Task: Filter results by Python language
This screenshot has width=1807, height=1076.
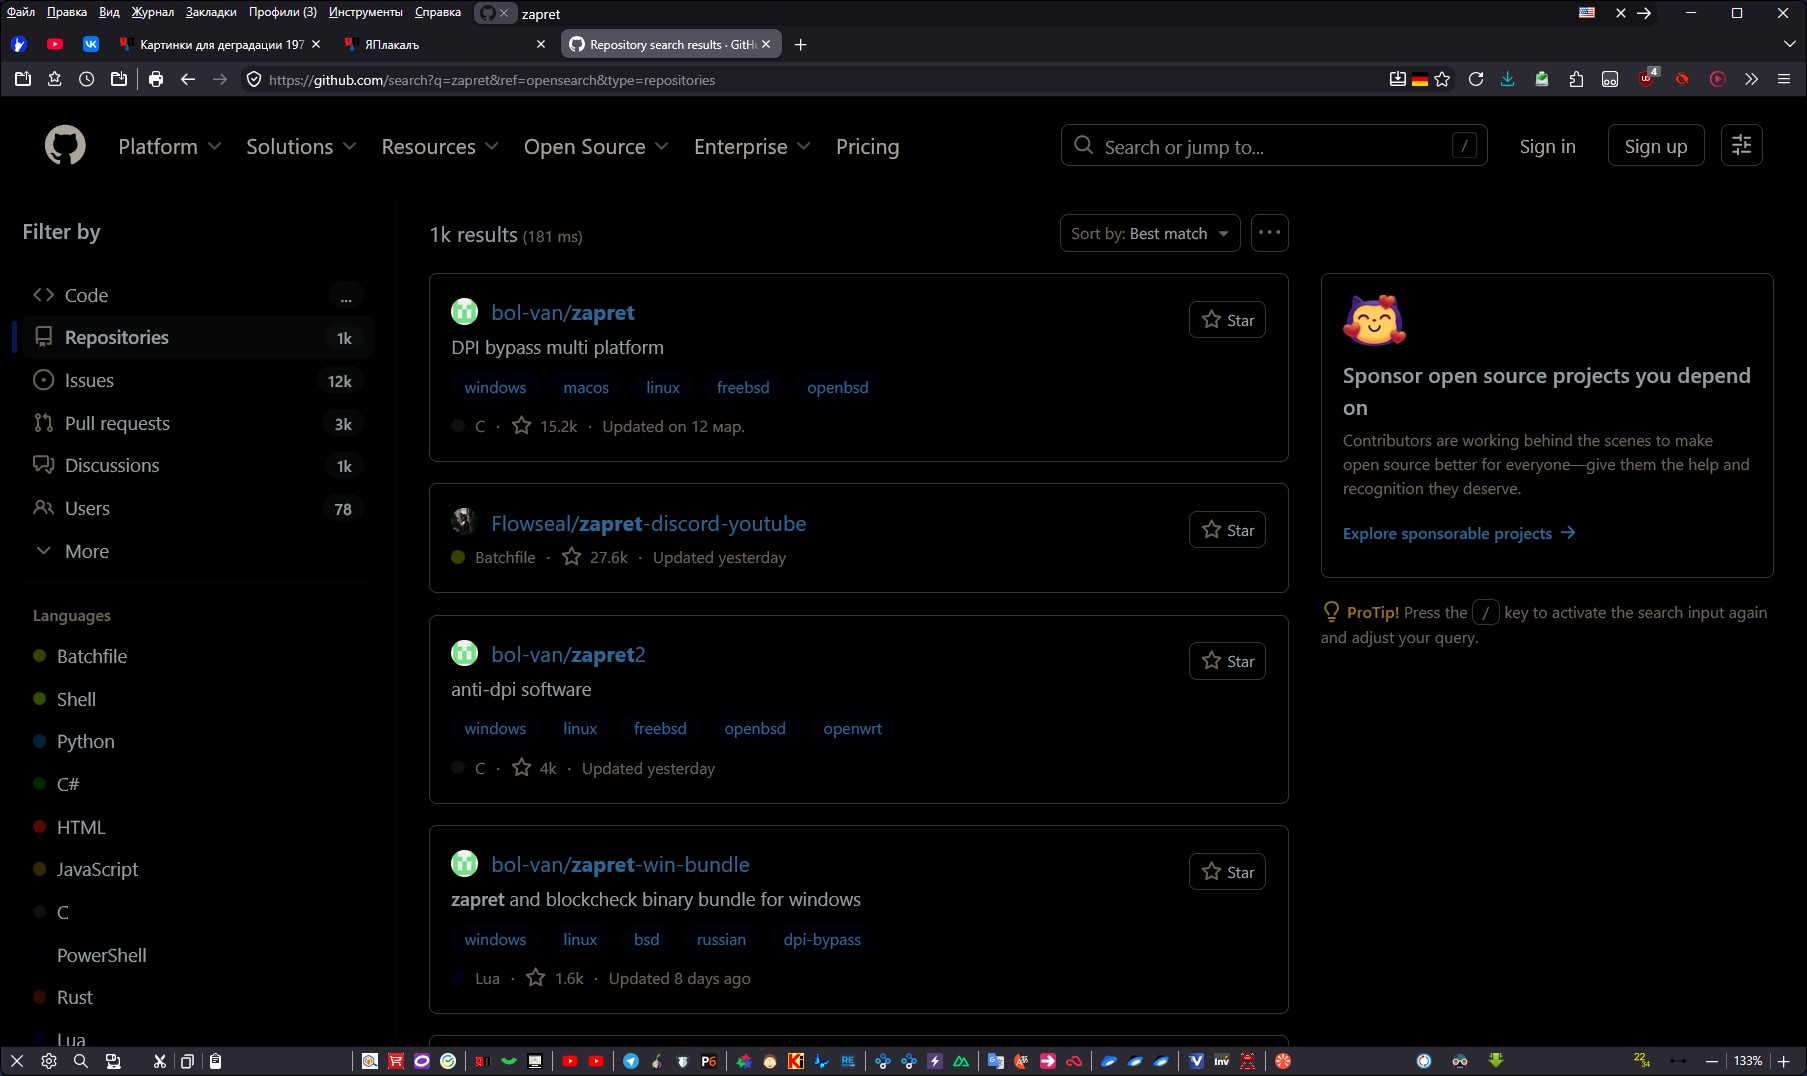Action: coord(86,741)
